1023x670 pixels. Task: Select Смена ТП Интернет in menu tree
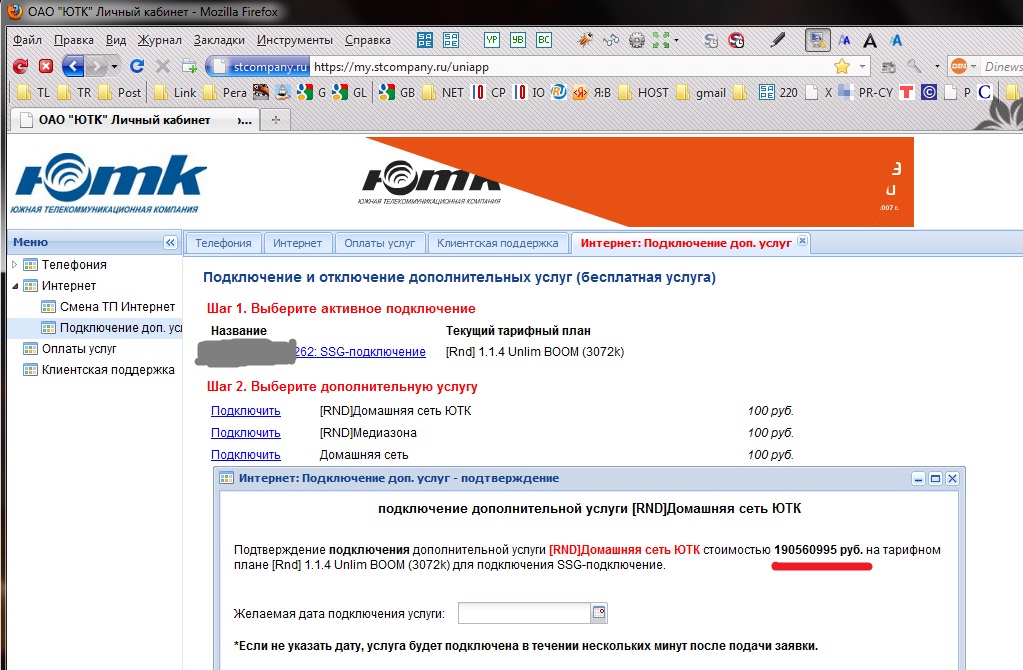point(117,307)
